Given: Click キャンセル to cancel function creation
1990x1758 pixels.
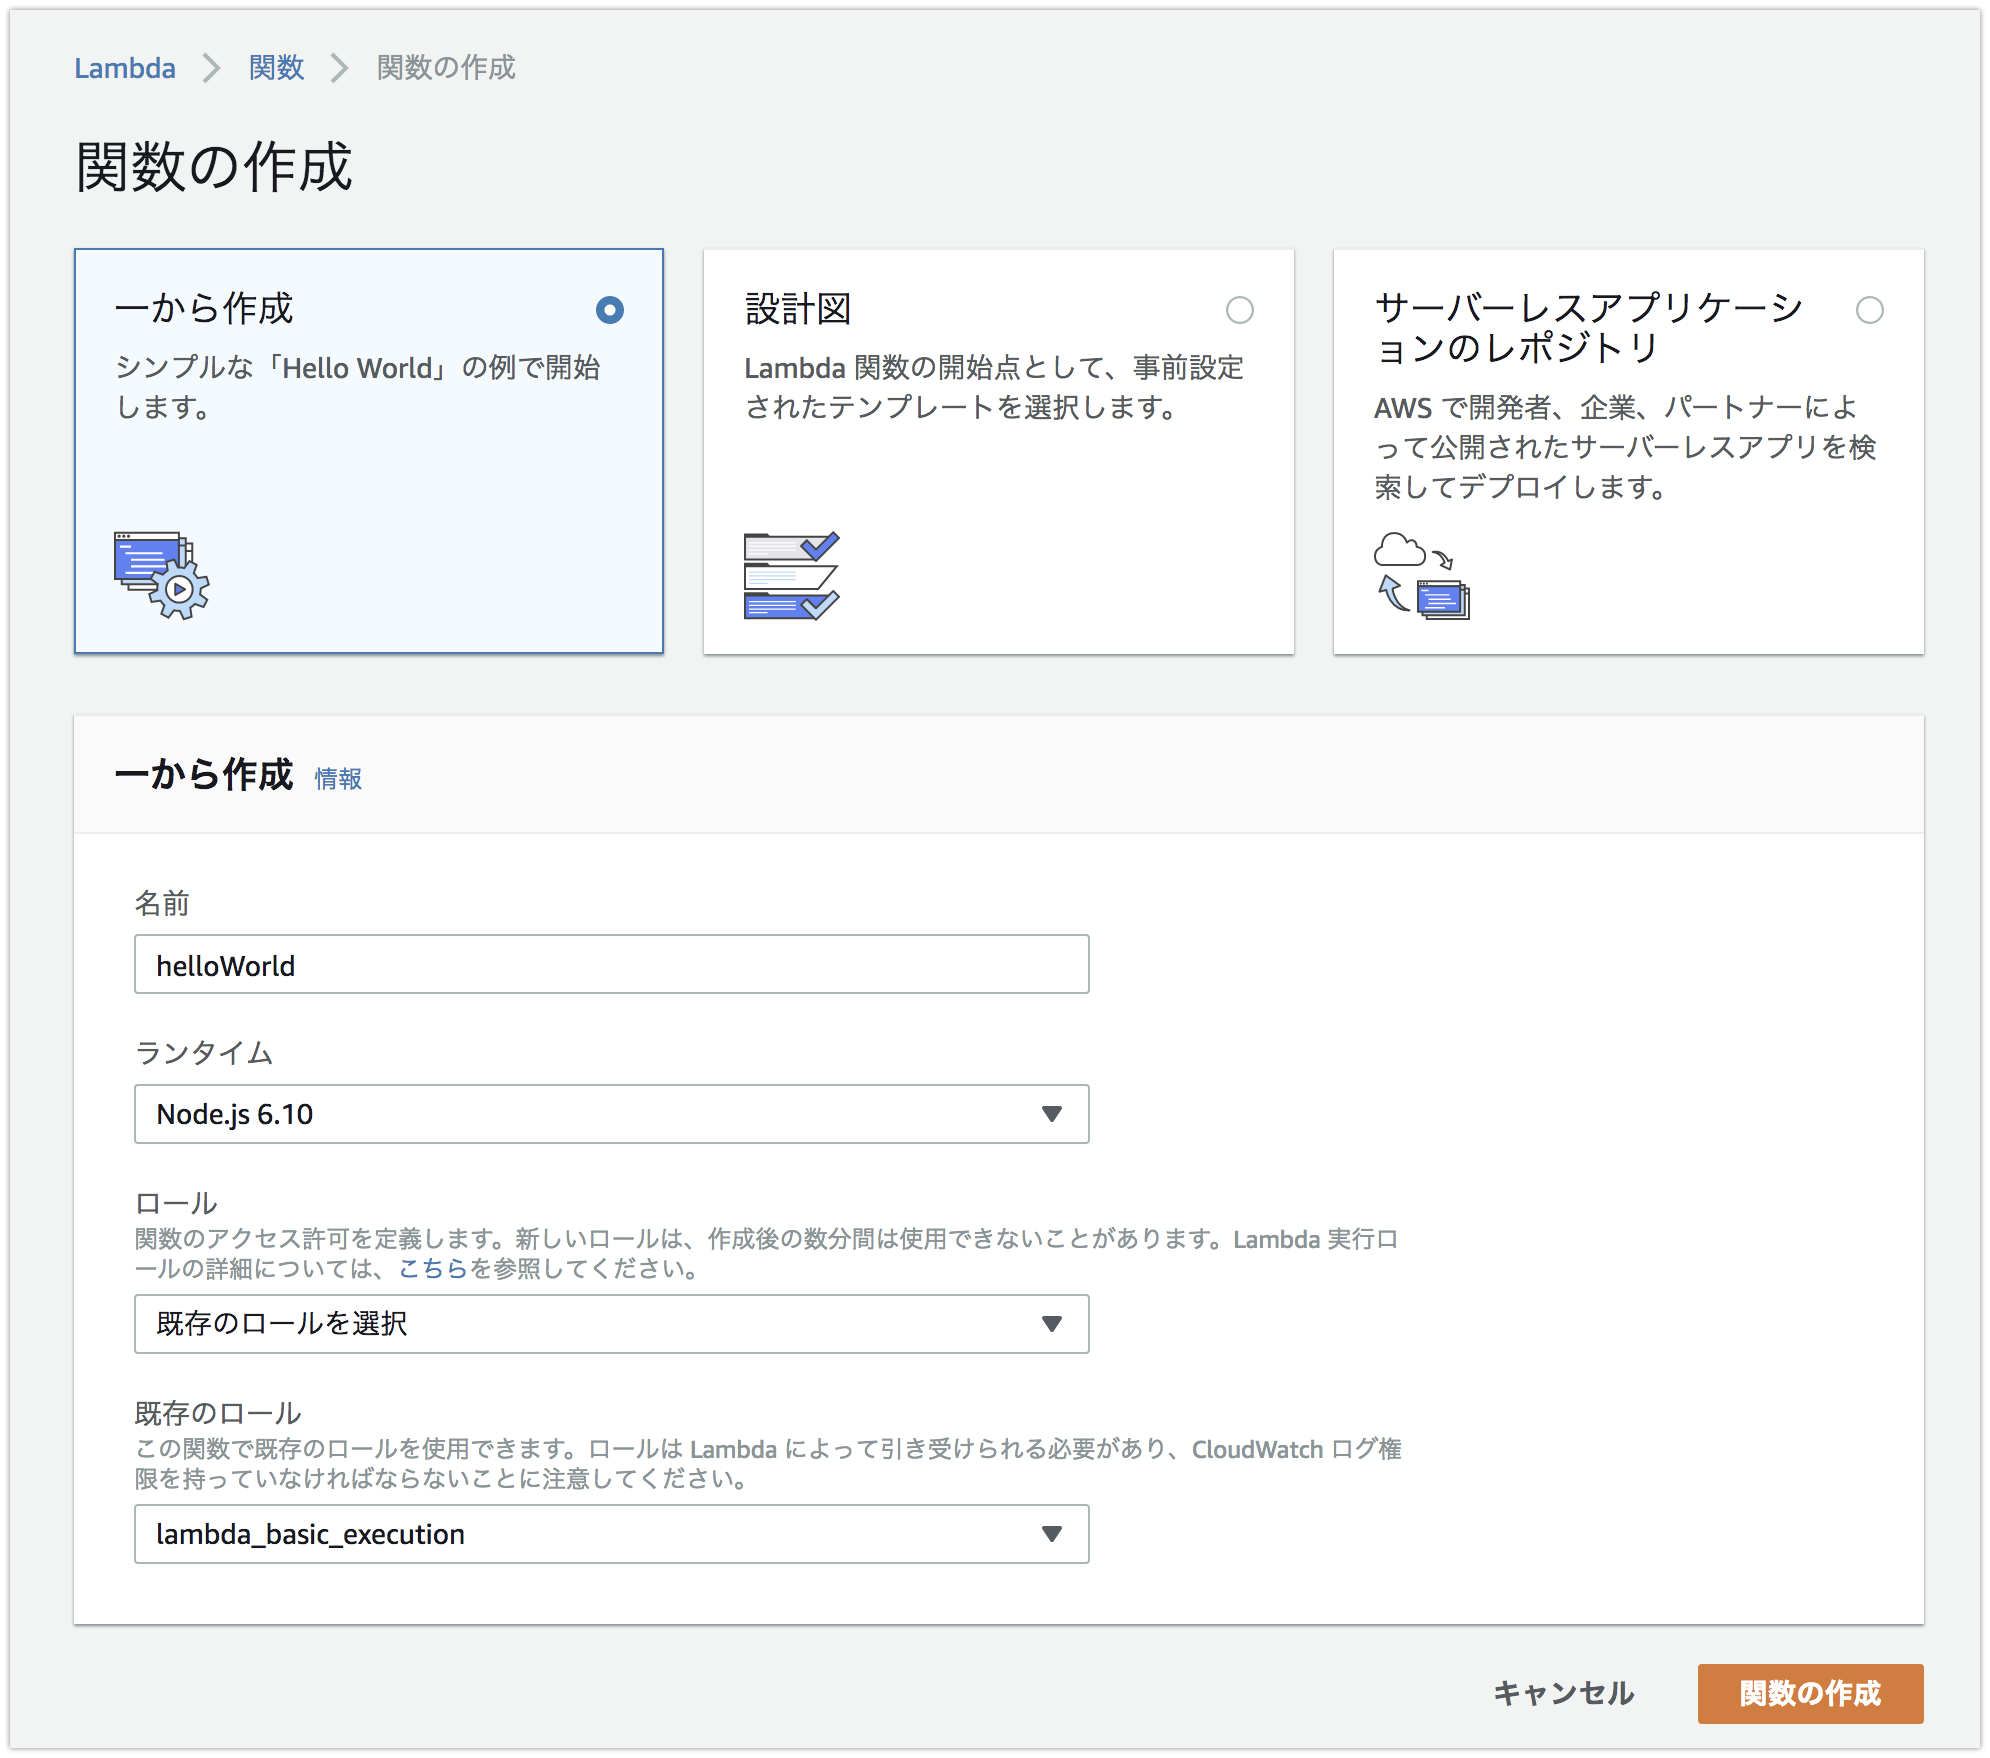Looking at the screenshot, I should pyautogui.click(x=1563, y=1694).
